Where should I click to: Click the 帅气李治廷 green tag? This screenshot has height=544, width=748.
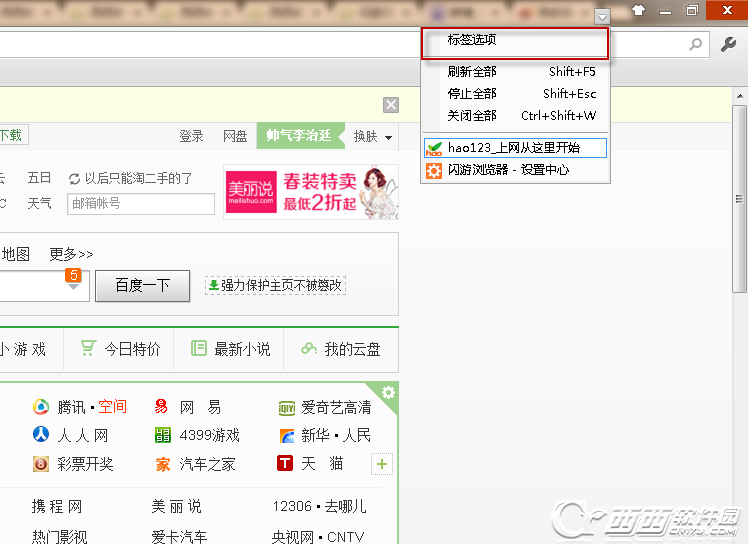tap(299, 136)
